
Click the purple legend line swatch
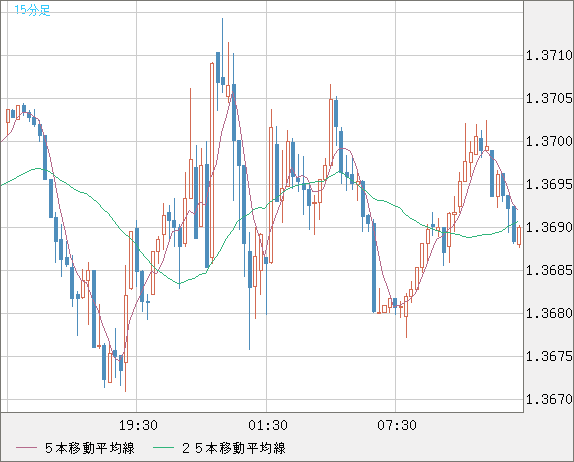point(26,448)
